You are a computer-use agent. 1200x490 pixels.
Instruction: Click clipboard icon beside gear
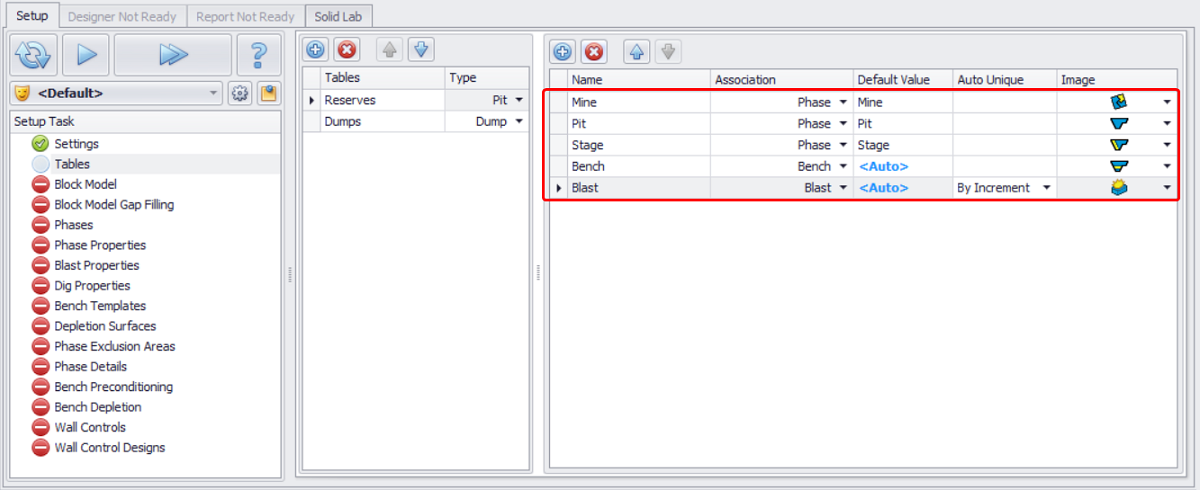click(x=267, y=93)
